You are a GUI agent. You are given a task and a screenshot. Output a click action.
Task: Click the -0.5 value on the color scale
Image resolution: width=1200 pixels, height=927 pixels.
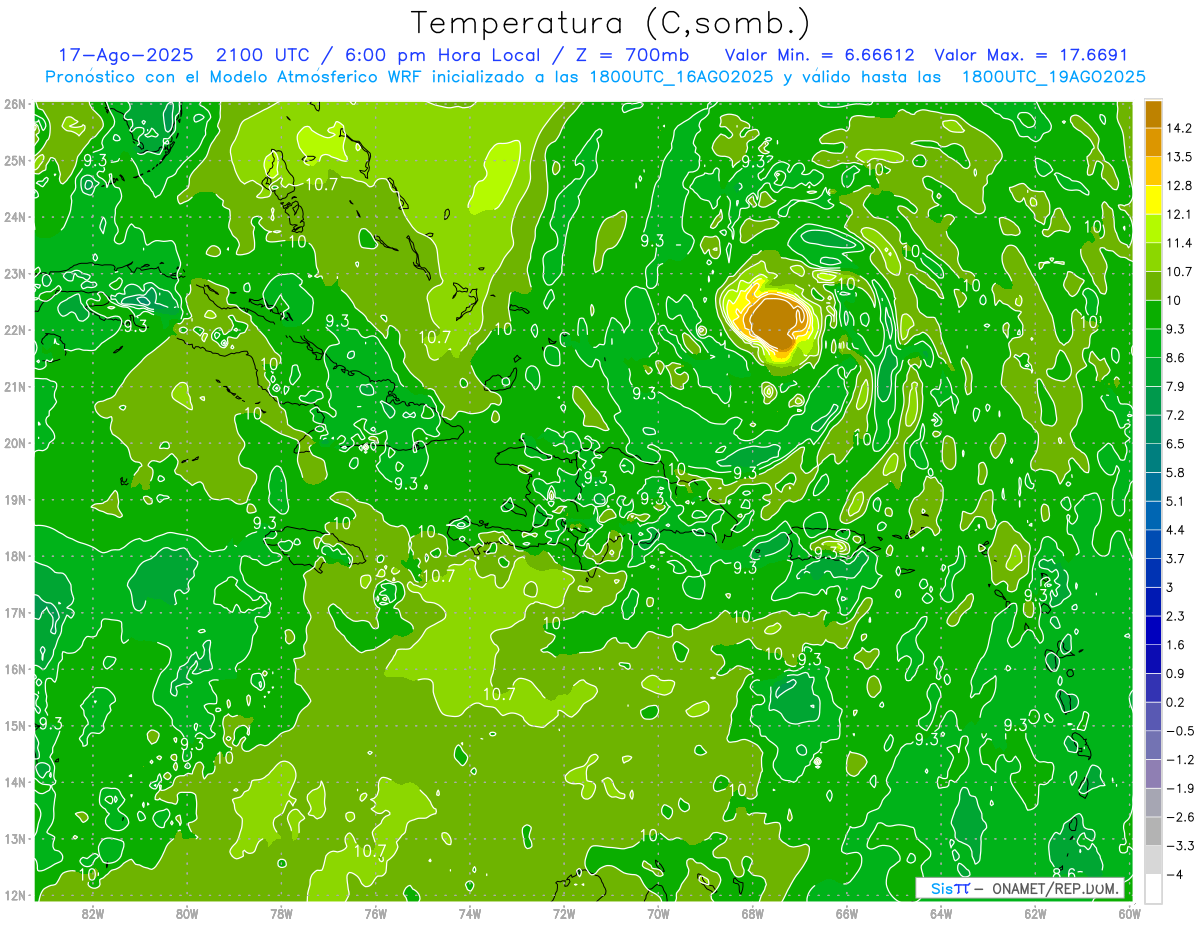[x=1179, y=731]
